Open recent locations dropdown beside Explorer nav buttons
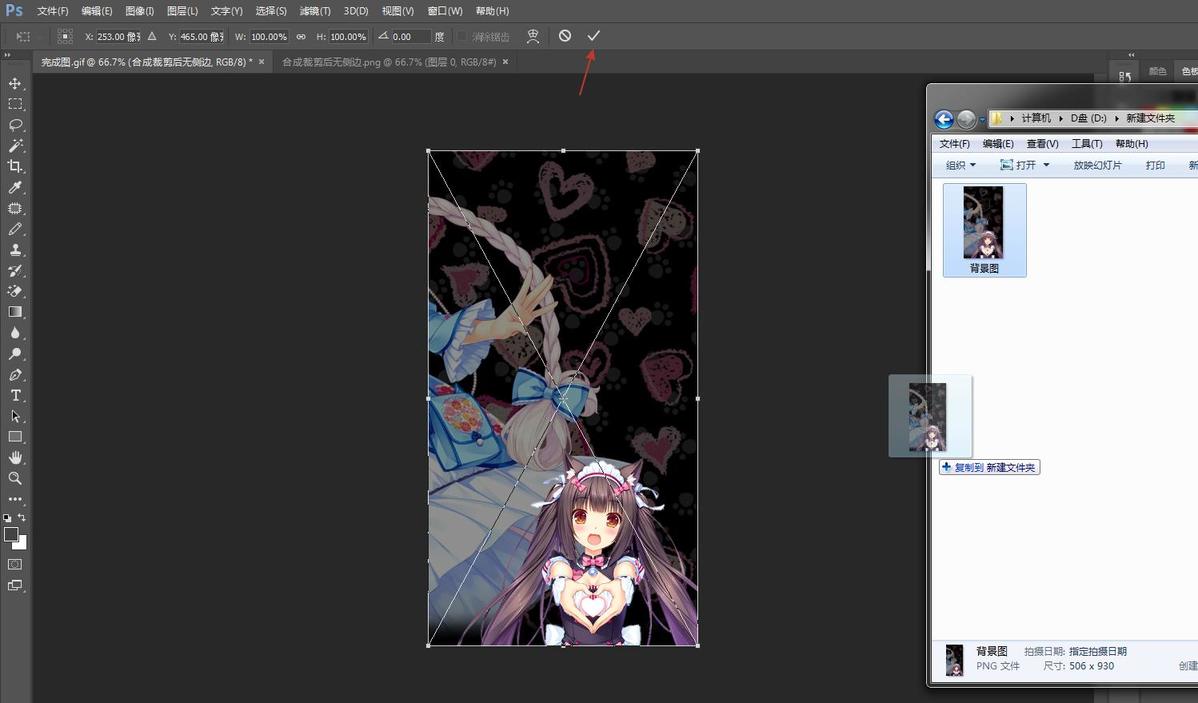 [981, 119]
